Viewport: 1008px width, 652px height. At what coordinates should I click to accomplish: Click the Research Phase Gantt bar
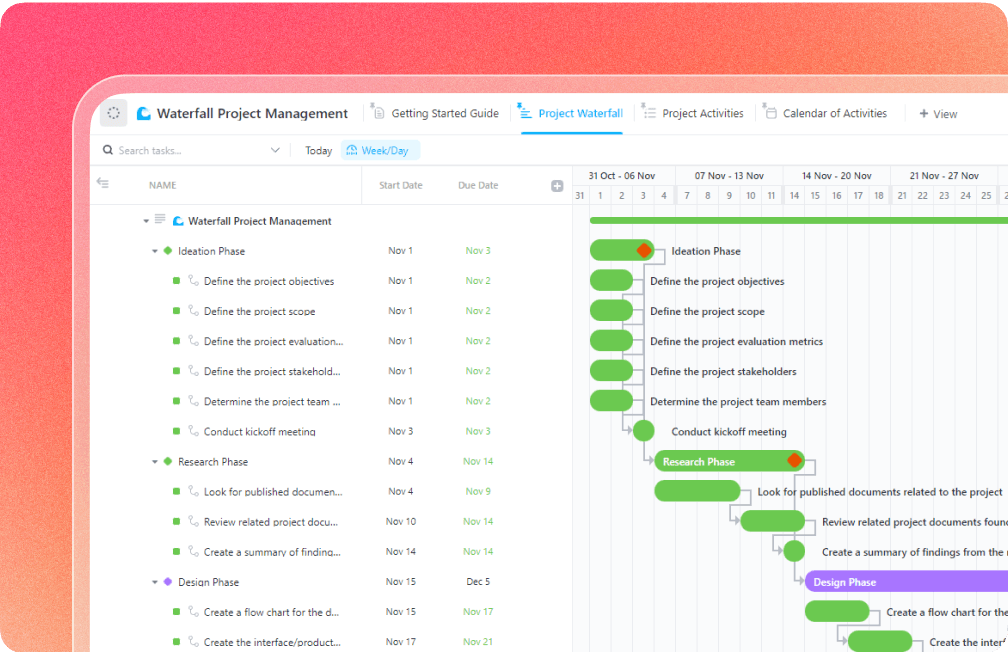click(x=729, y=461)
